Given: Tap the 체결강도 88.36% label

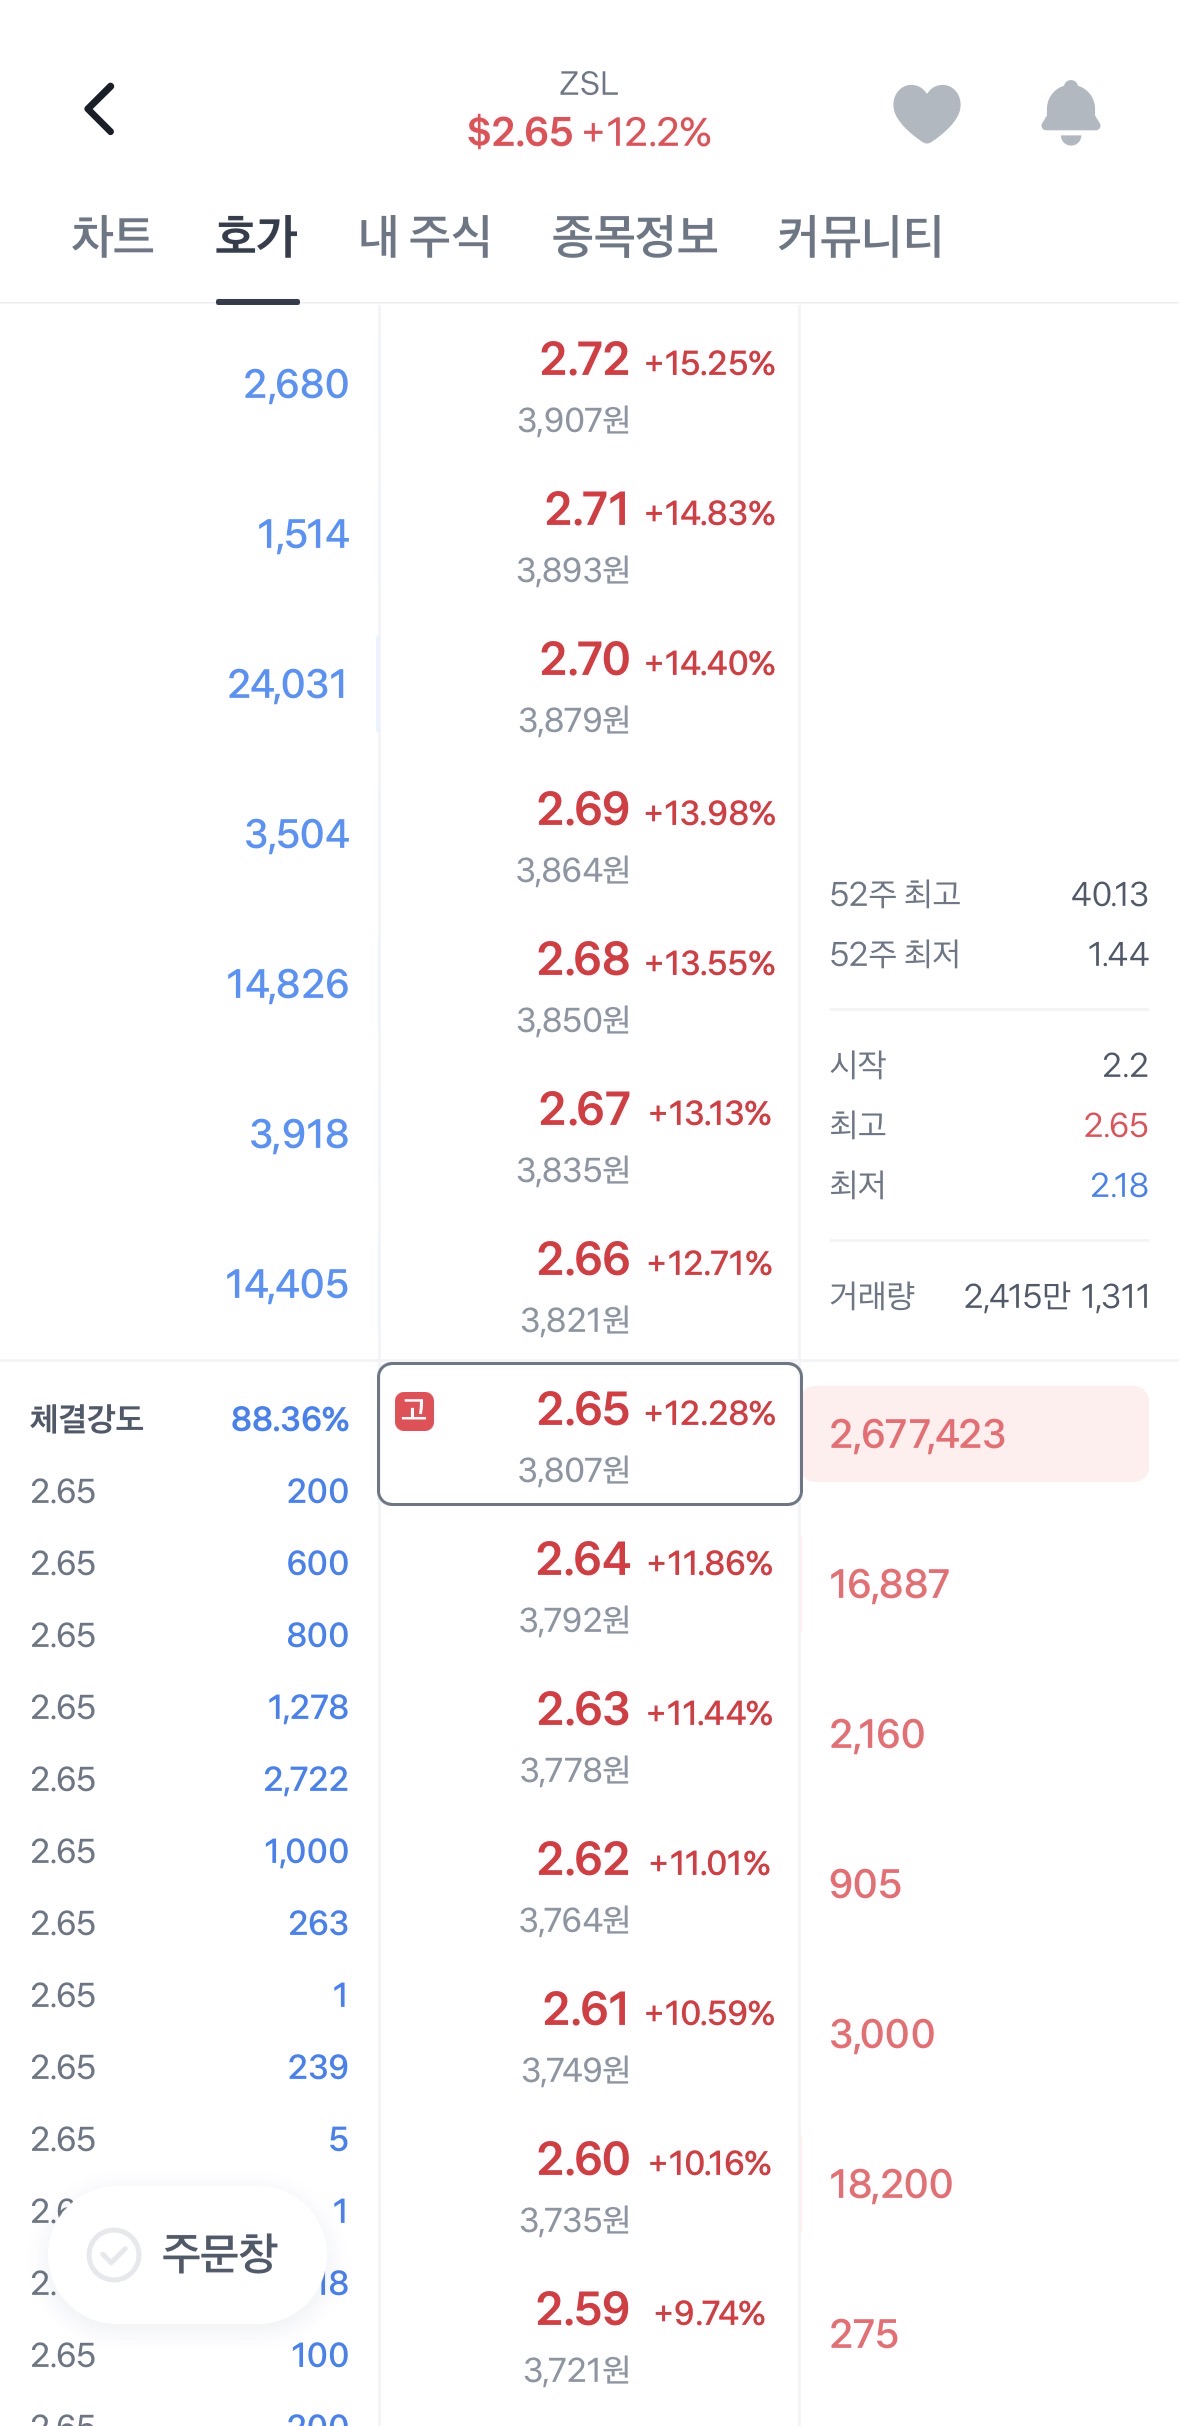Looking at the screenshot, I should pos(189,1419).
